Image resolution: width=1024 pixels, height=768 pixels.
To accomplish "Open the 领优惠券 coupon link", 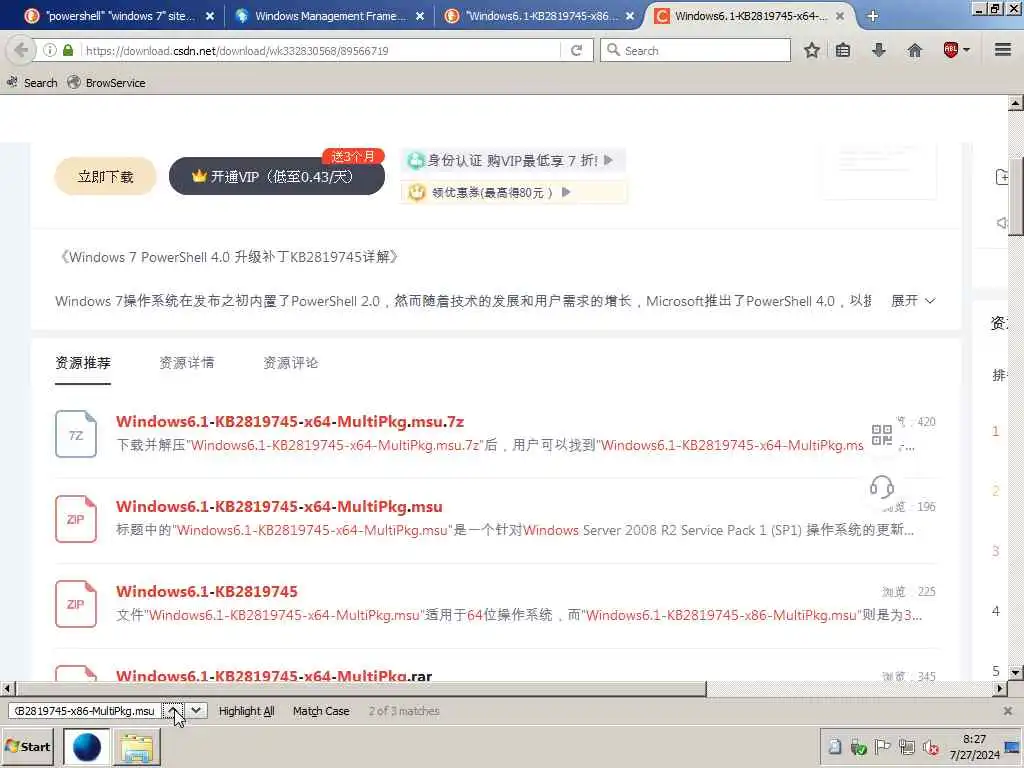I will [x=513, y=192].
